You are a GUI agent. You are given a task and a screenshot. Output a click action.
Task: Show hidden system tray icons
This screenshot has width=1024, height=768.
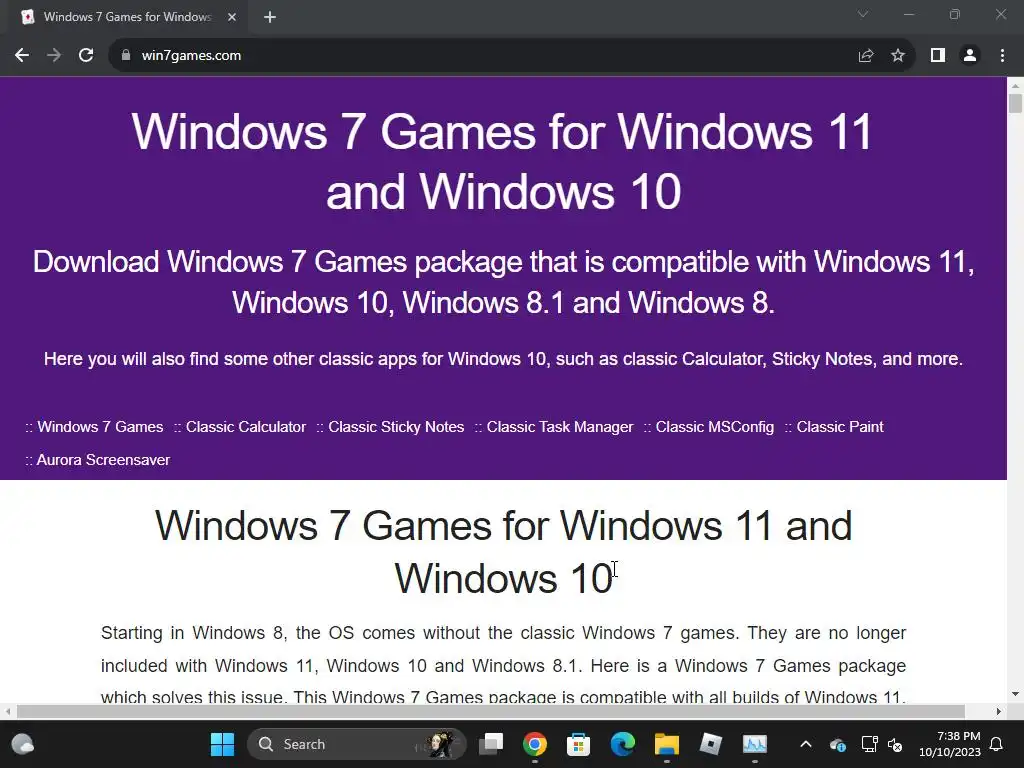806,744
